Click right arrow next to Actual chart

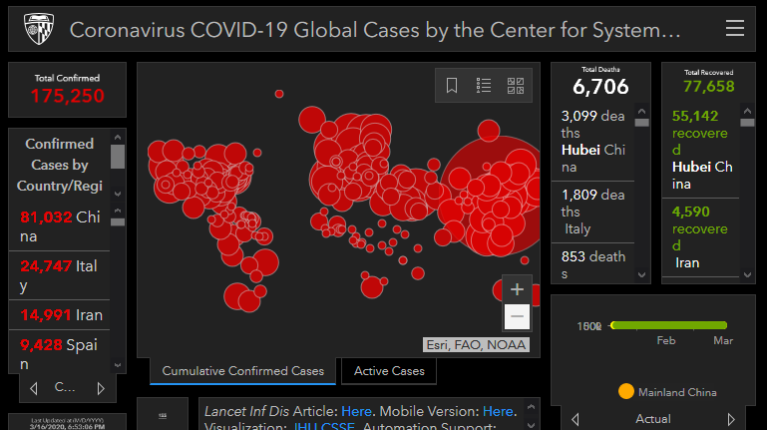coord(732,419)
